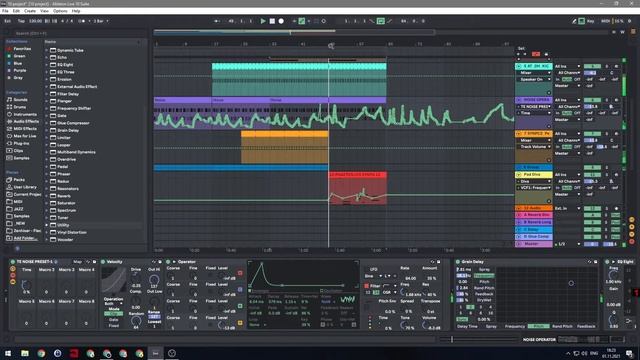640x360 pixels.
Task: Toggle Operator oscillator A yellow button
Action: click(x=240, y=323)
